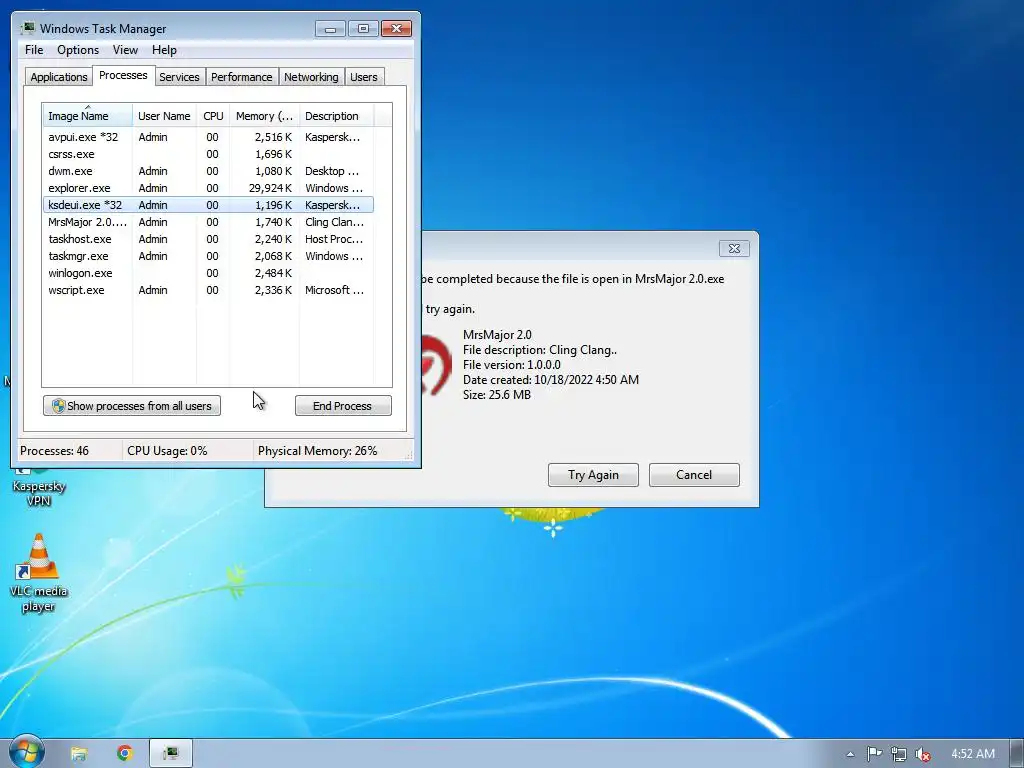Open the View menu

(125, 50)
